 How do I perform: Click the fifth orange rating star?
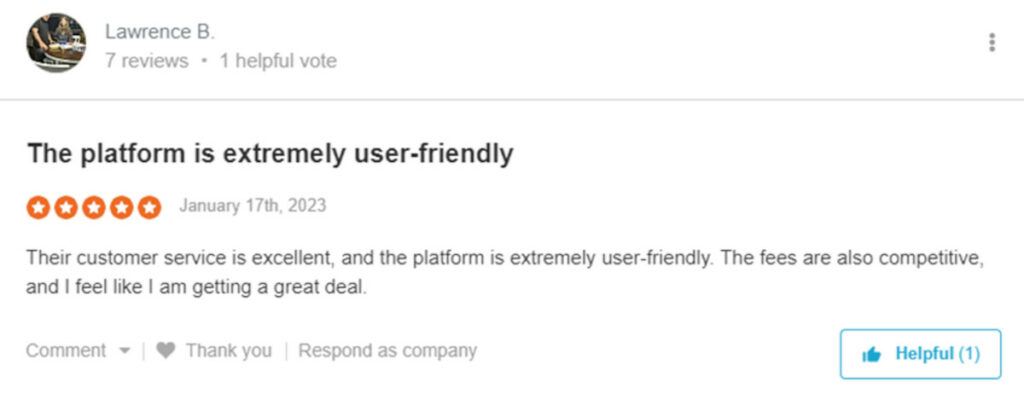click(x=150, y=207)
